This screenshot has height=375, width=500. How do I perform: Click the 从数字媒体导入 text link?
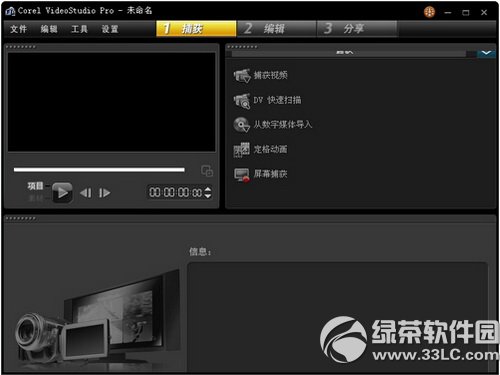pos(283,125)
